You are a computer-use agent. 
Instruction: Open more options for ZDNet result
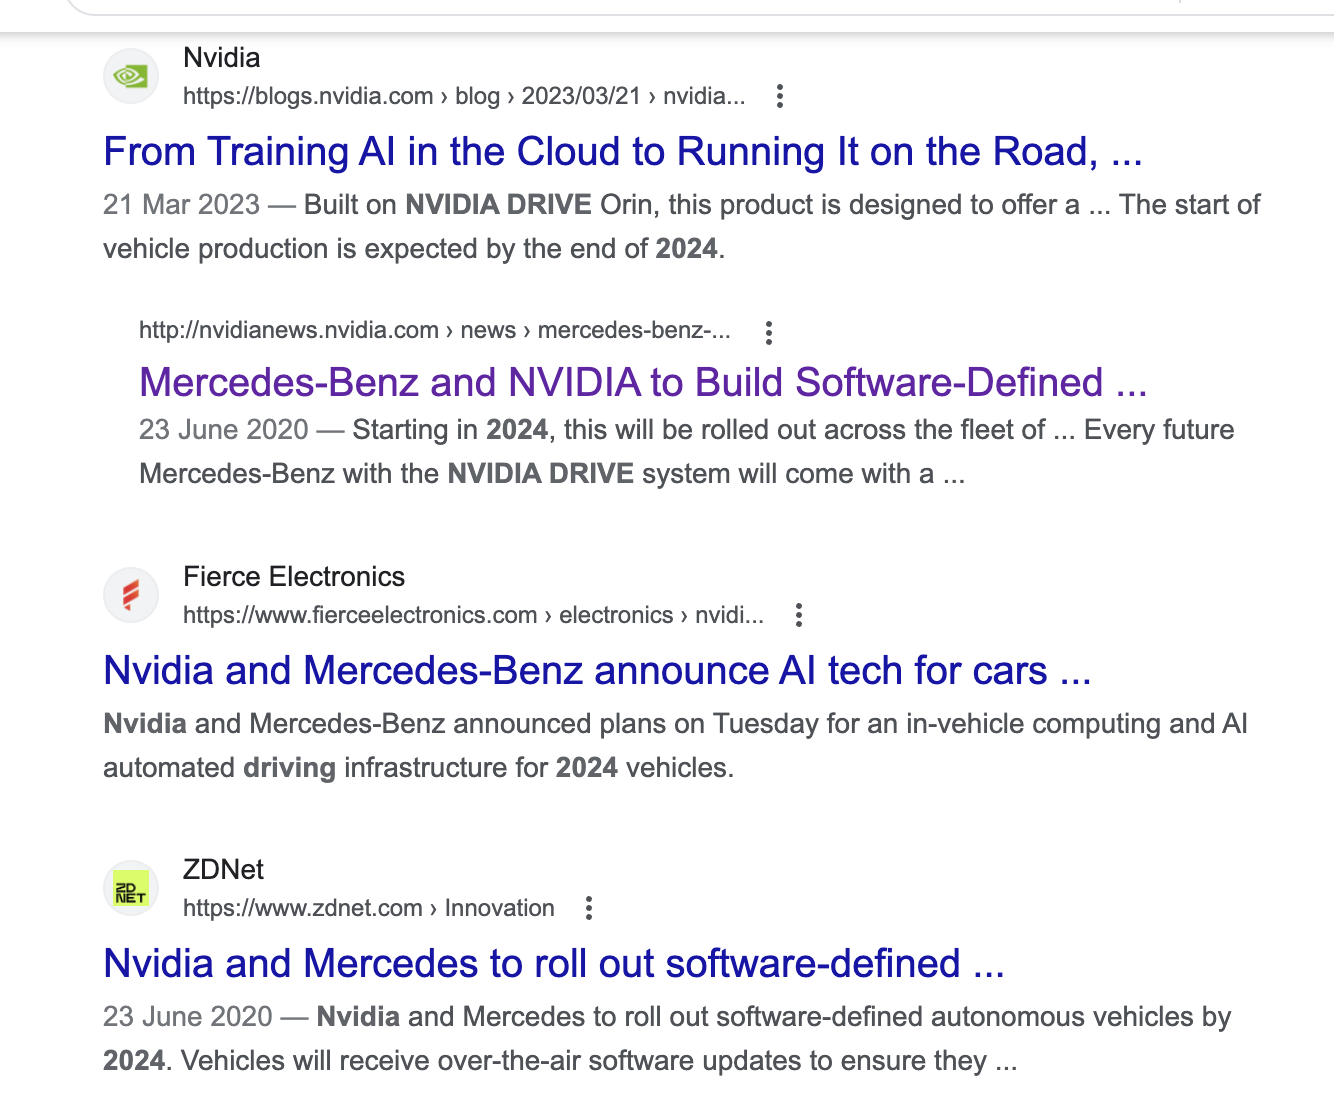click(x=589, y=908)
